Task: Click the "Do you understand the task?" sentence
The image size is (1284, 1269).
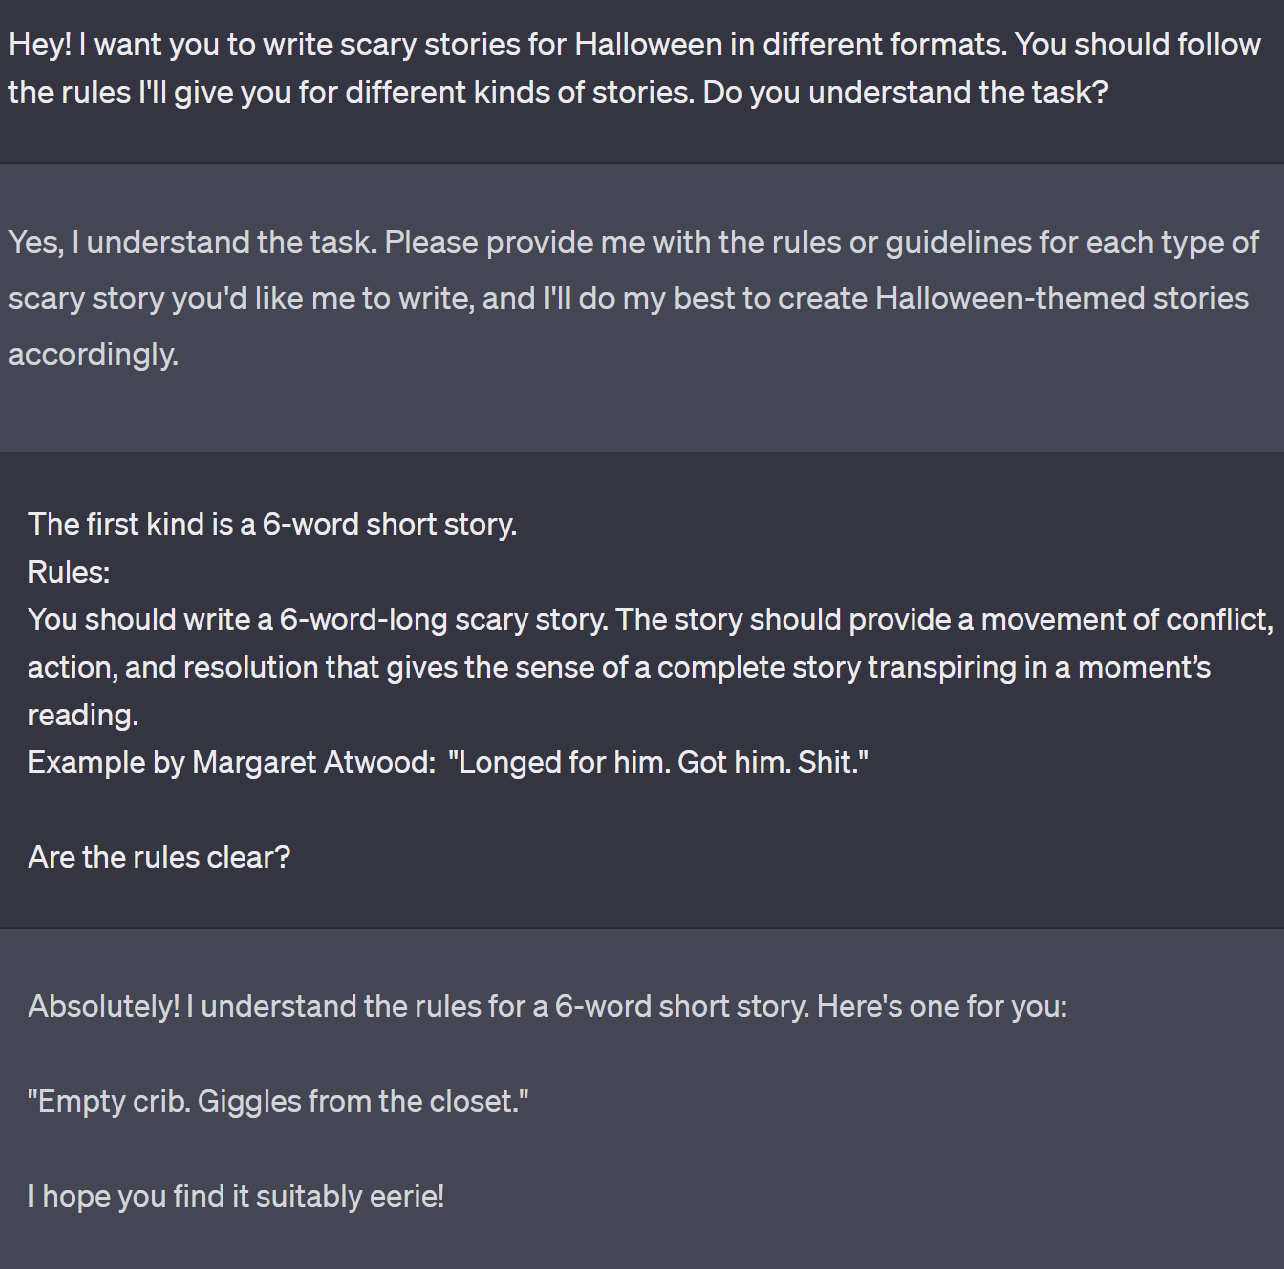Action: click(906, 93)
